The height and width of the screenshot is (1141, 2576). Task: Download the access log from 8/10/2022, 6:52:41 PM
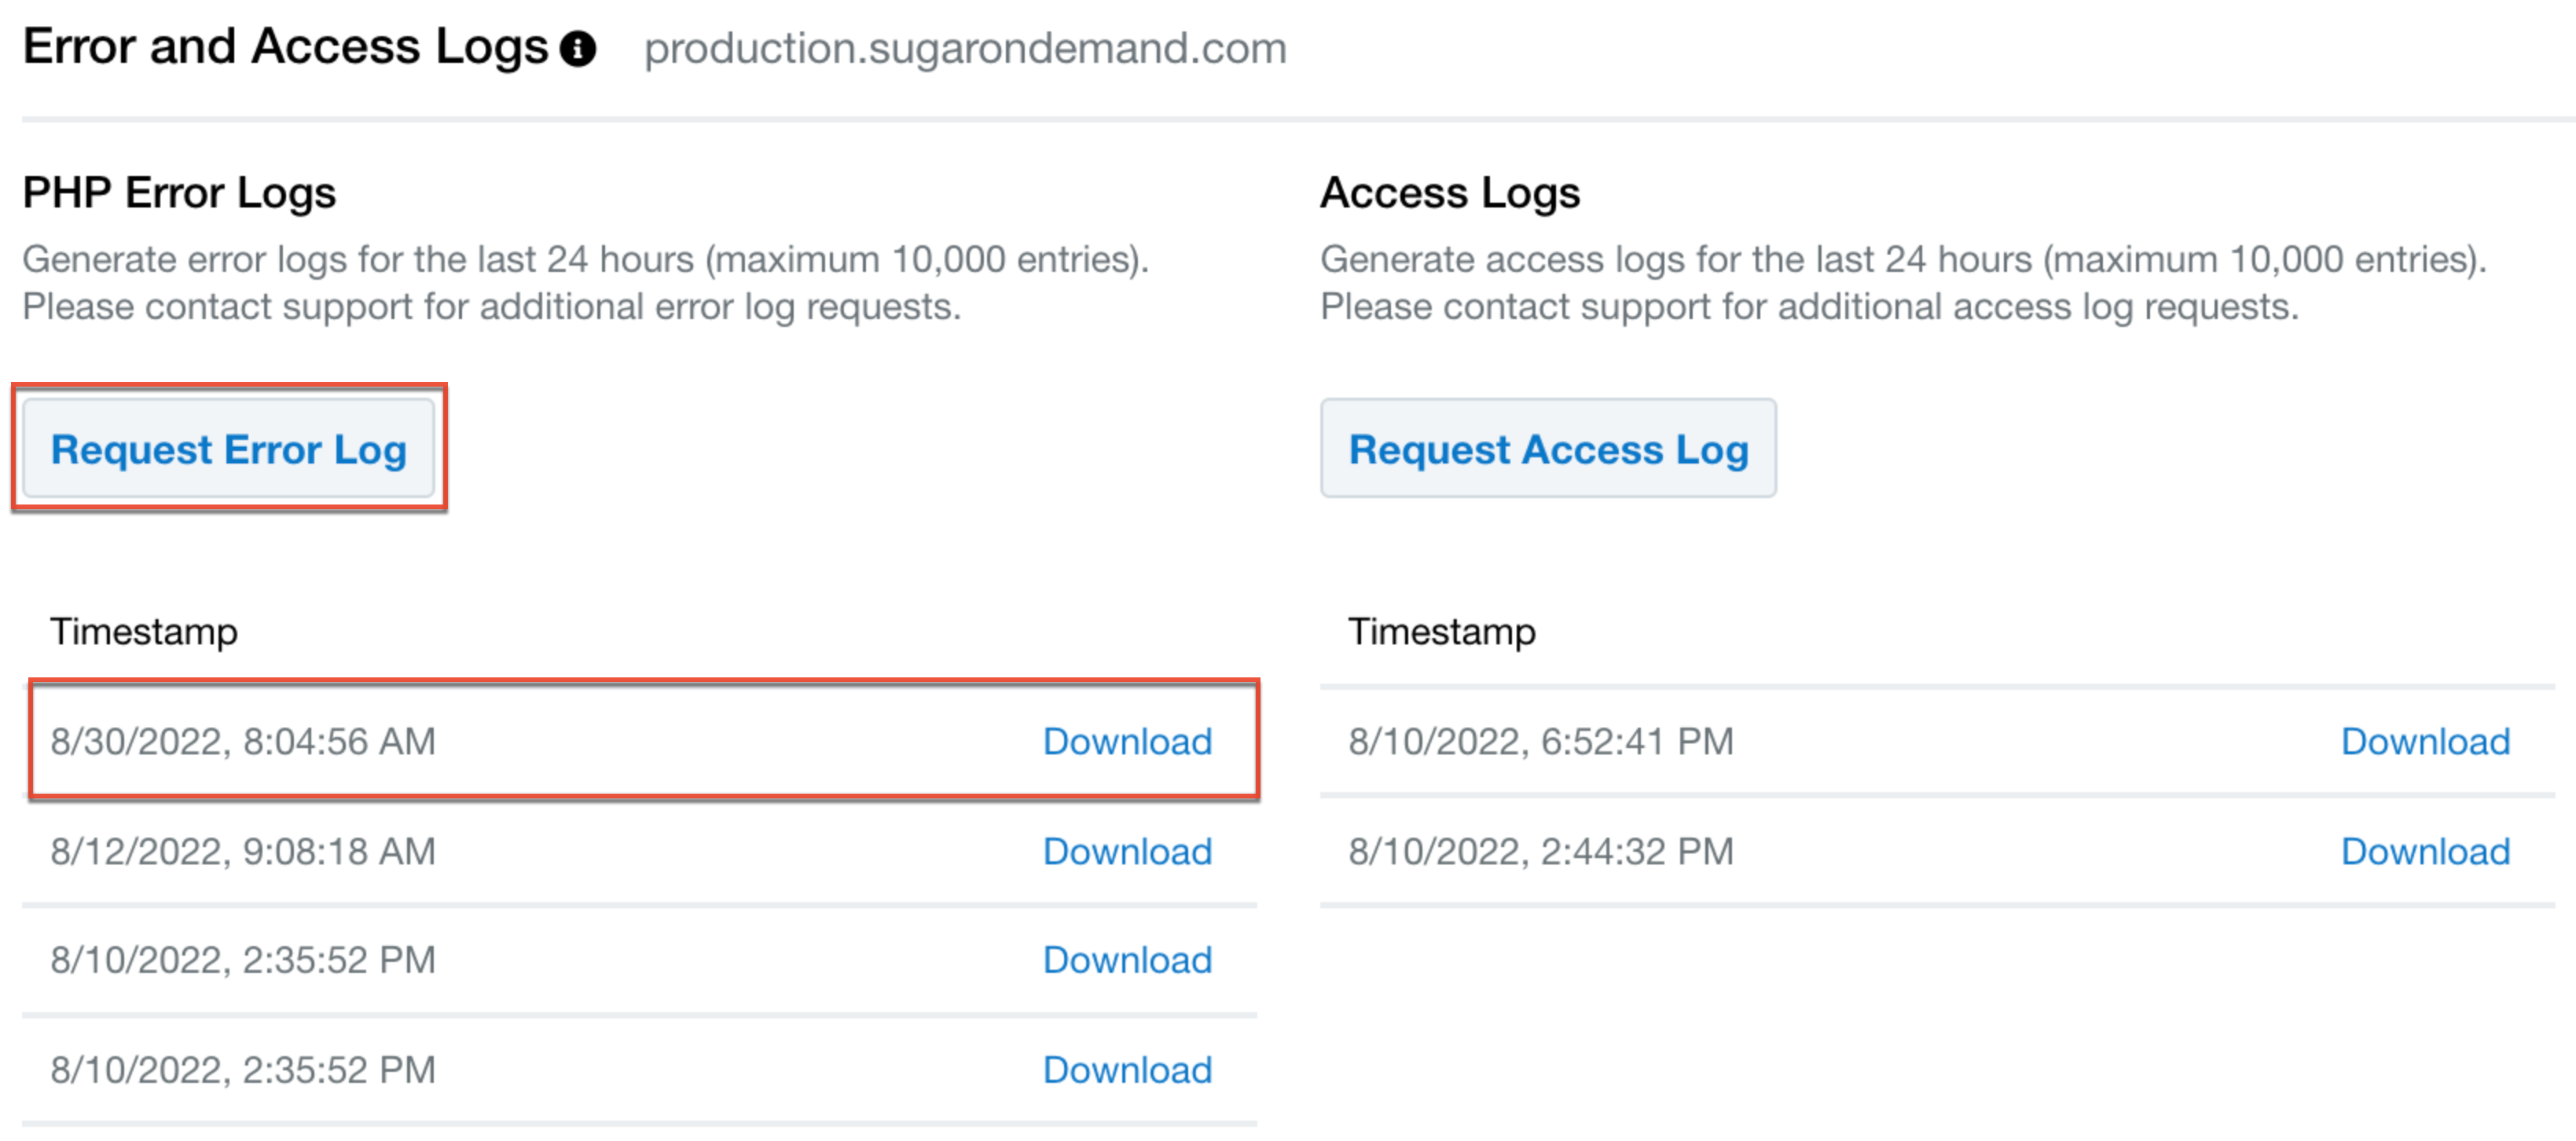2424,741
